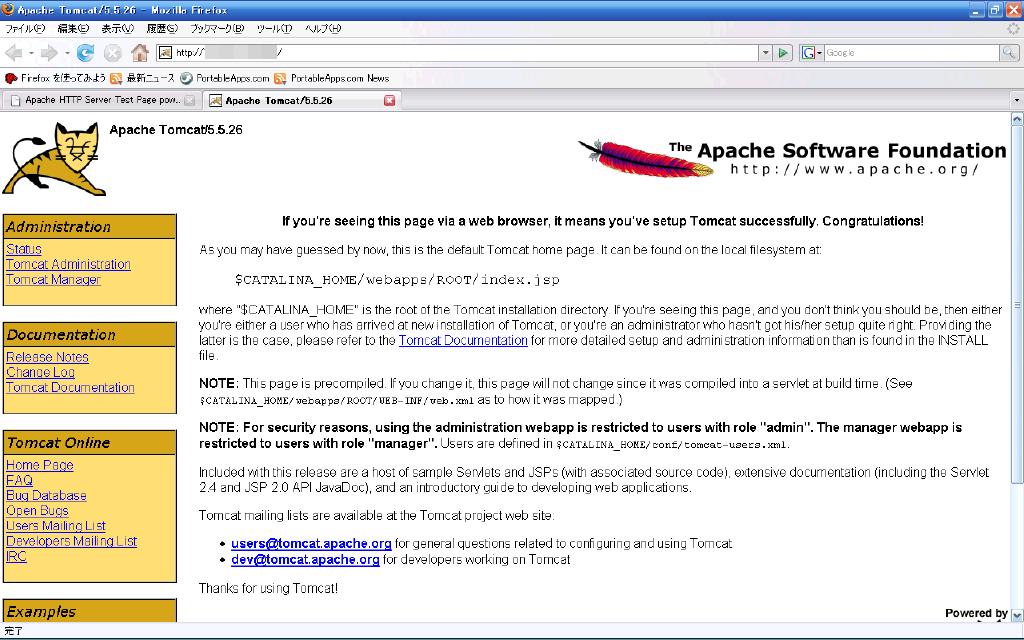Click the dev@tomcat.apache.org email link
This screenshot has height=640, width=1024.
305,560
